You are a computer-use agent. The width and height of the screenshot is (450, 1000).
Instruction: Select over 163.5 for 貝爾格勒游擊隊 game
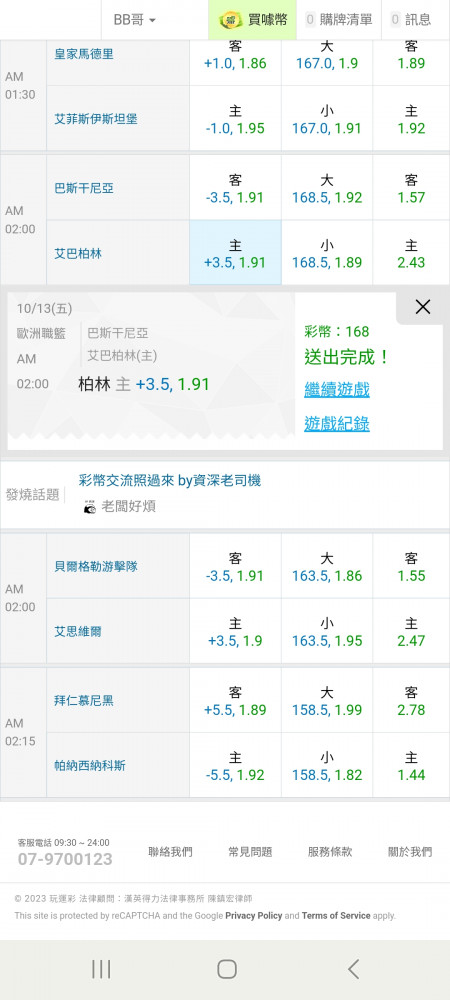coord(327,566)
